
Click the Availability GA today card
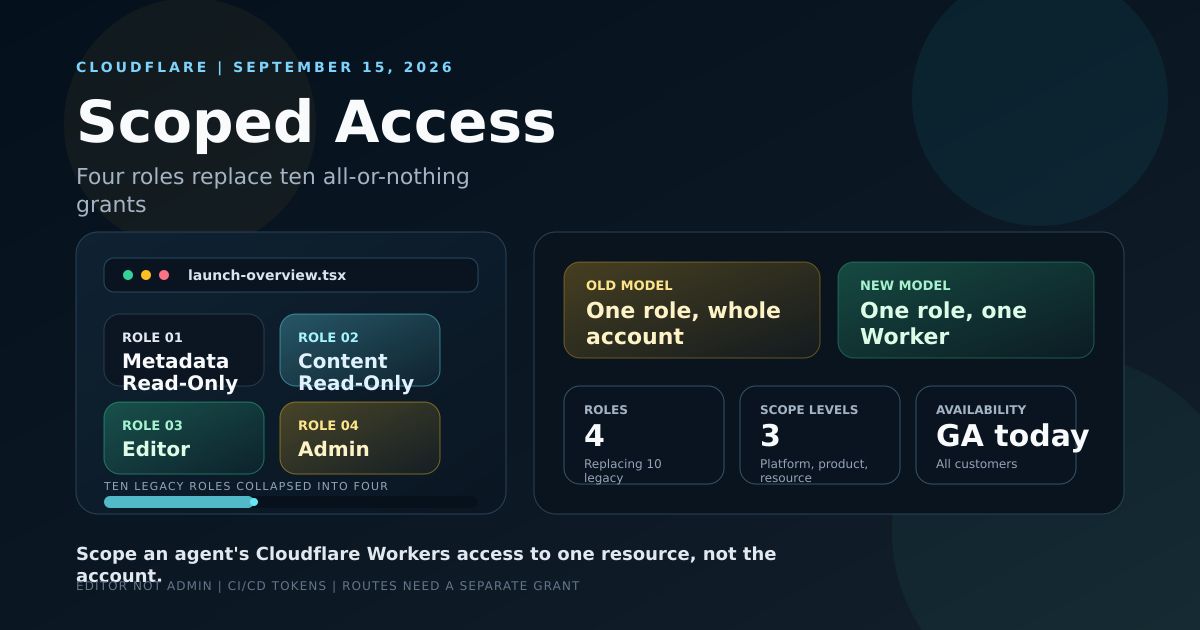(996, 435)
